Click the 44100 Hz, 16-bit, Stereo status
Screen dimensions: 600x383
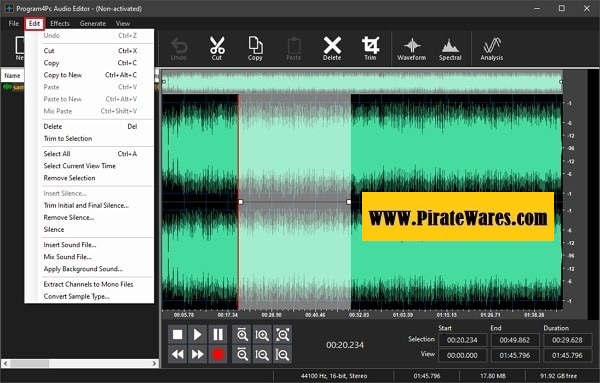(334, 376)
